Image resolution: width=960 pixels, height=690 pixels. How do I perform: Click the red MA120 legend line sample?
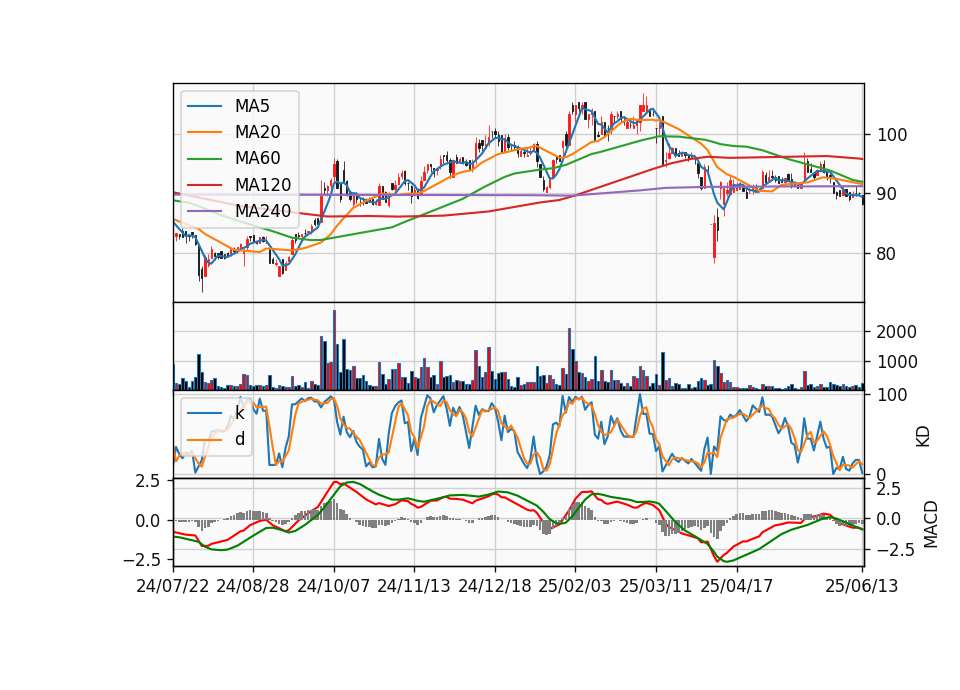204,184
